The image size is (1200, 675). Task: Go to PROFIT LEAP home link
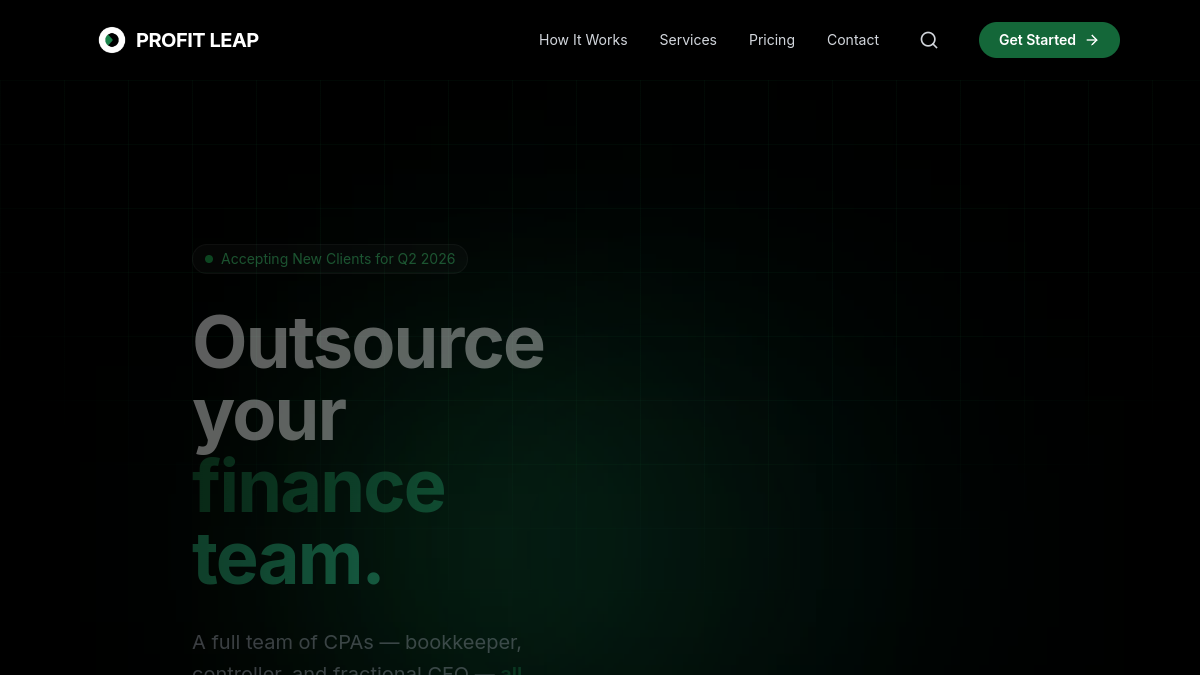[x=179, y=40]
